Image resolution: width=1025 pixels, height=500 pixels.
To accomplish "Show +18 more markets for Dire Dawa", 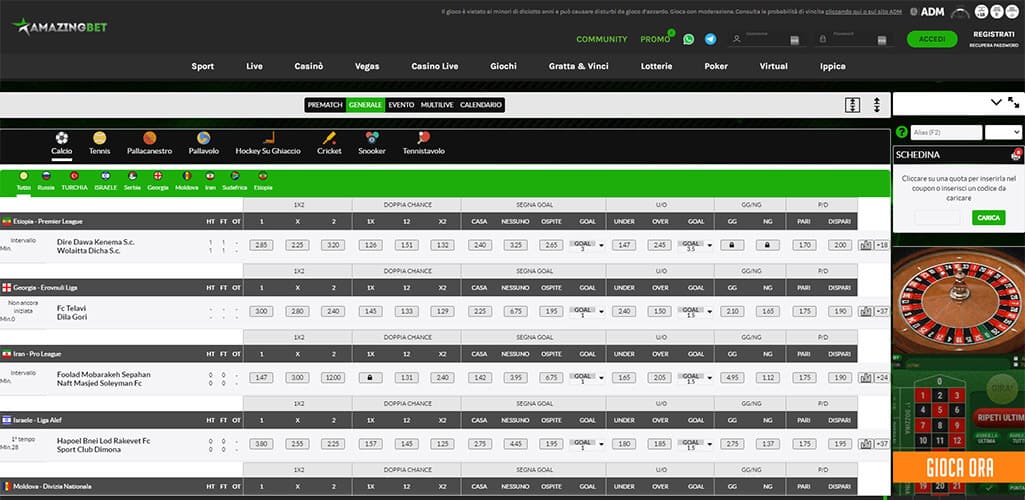I will [x=882, y=245].
